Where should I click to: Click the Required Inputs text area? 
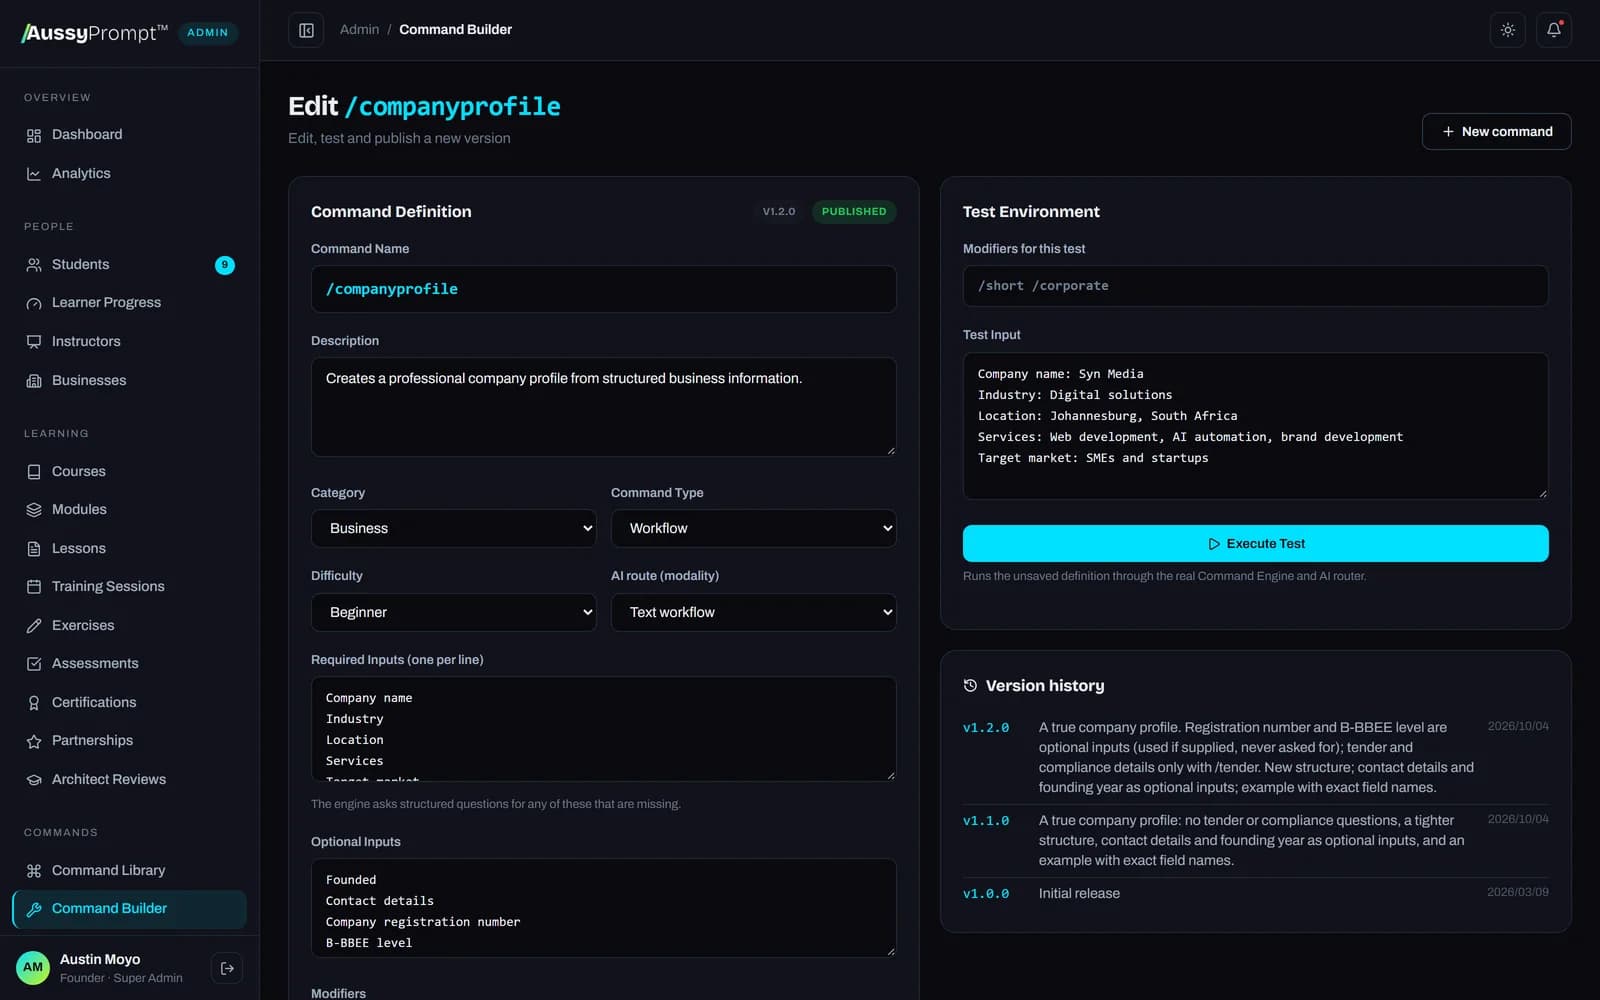604,729
